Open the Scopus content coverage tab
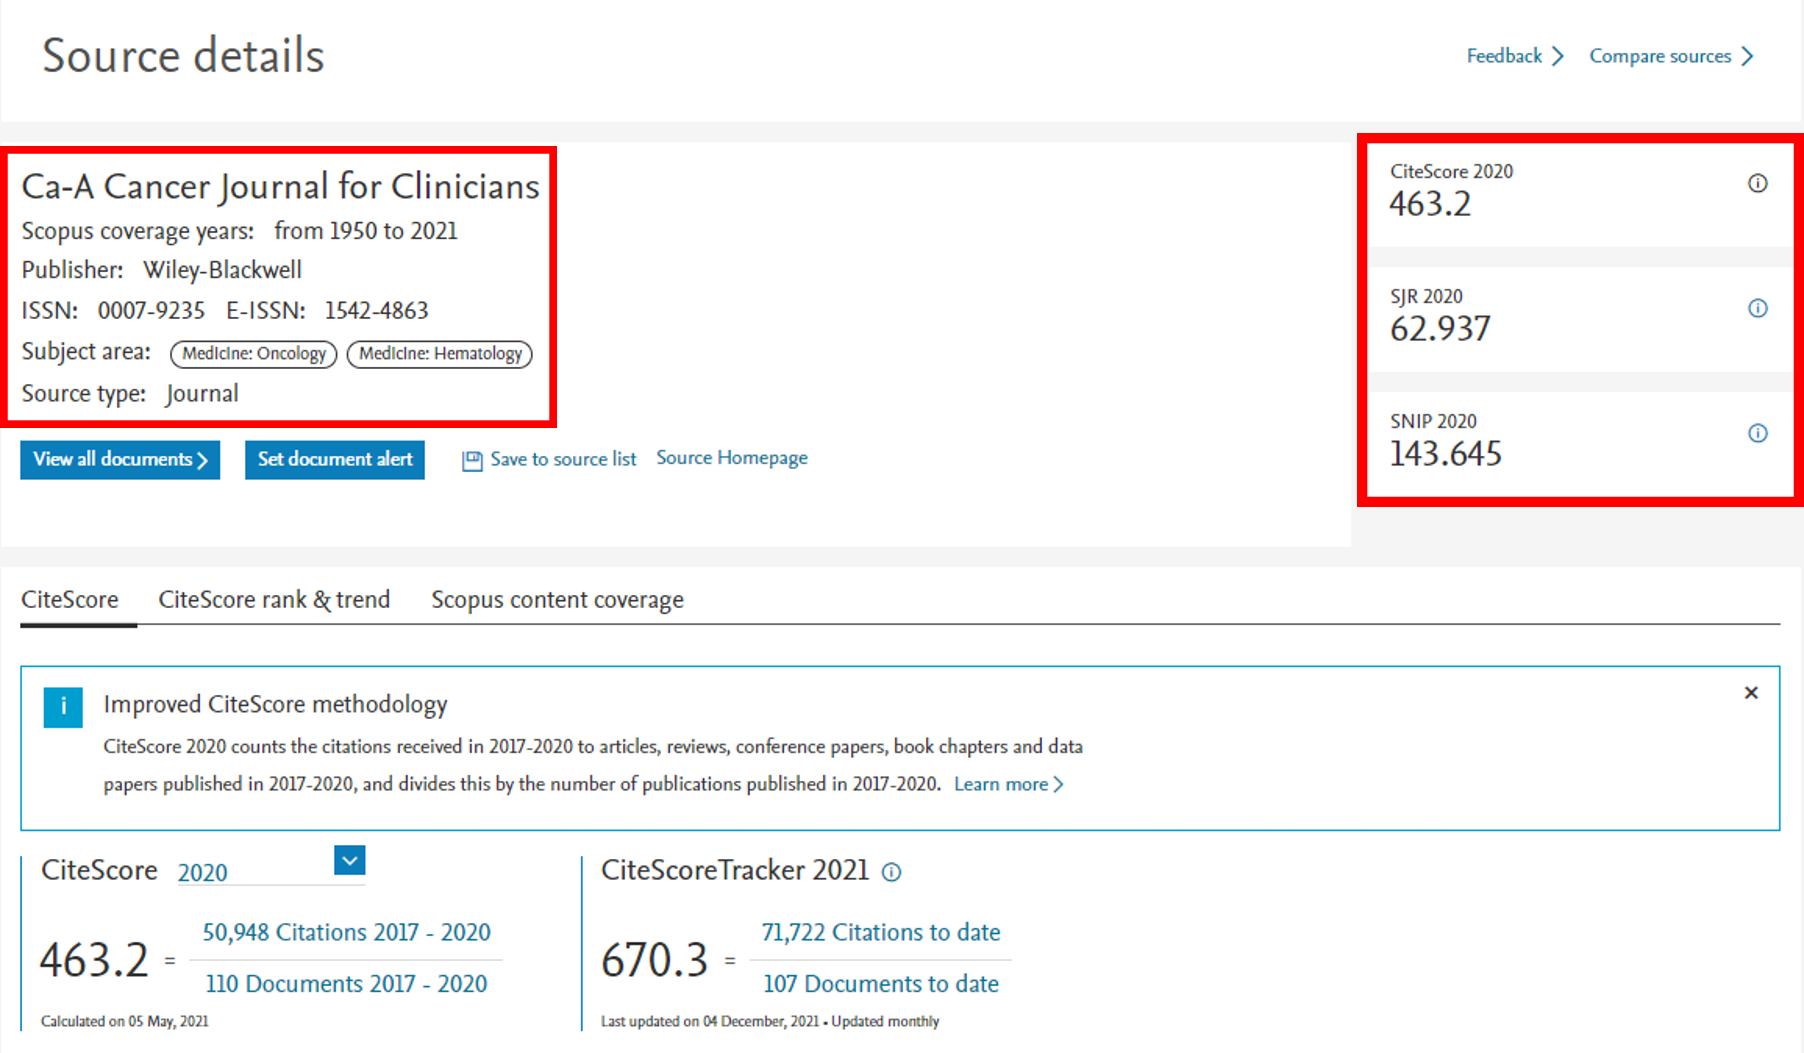1804x1053 pixels. [557, 599]
